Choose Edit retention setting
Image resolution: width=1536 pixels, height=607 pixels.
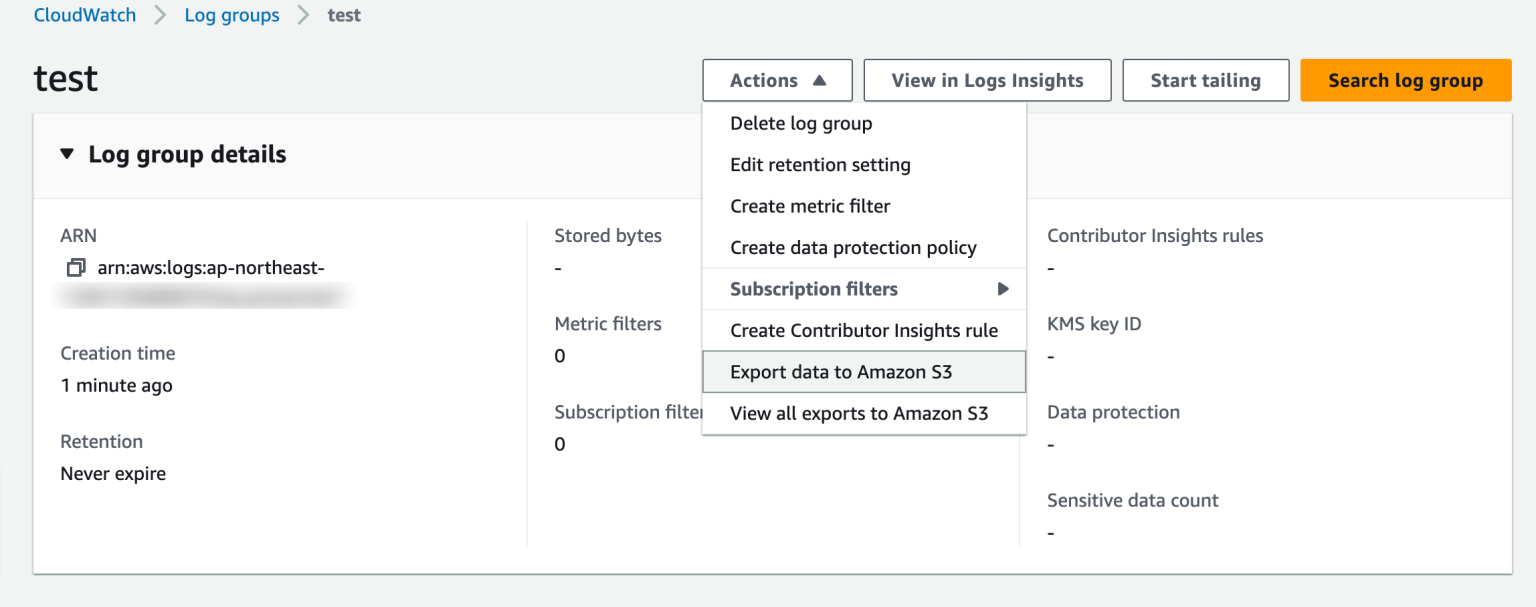pos(820,165)
